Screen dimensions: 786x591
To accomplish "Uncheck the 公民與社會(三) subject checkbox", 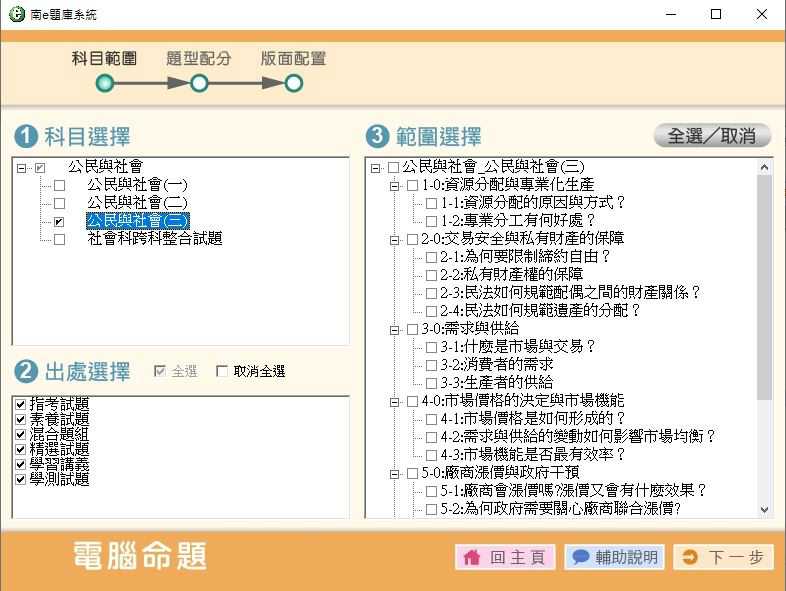I will point(60,222).
